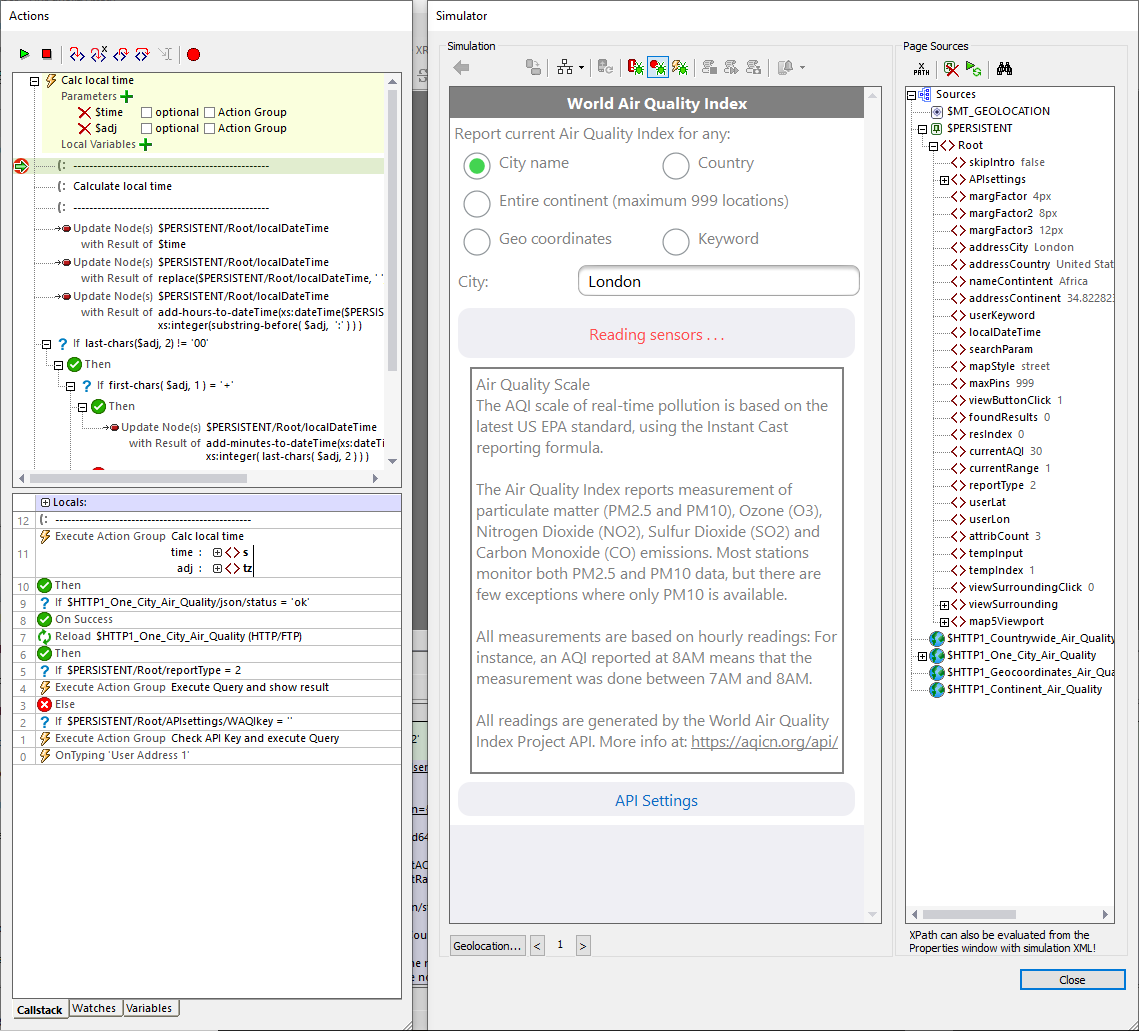Image resolution: width=1139 pixels, height=1031 pixels.
Task: Click the XPath evaluate icon in Page Sources
Action: (921, 69)
